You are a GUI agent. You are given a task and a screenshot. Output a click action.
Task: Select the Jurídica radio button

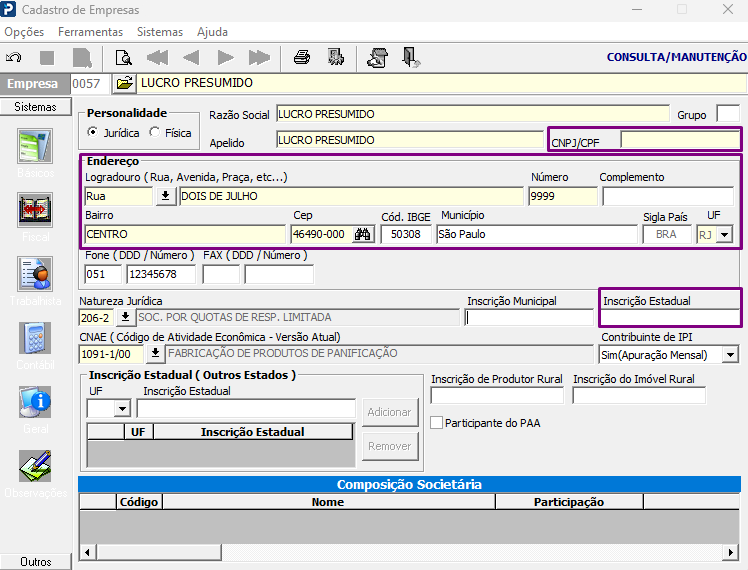(93, 132)
